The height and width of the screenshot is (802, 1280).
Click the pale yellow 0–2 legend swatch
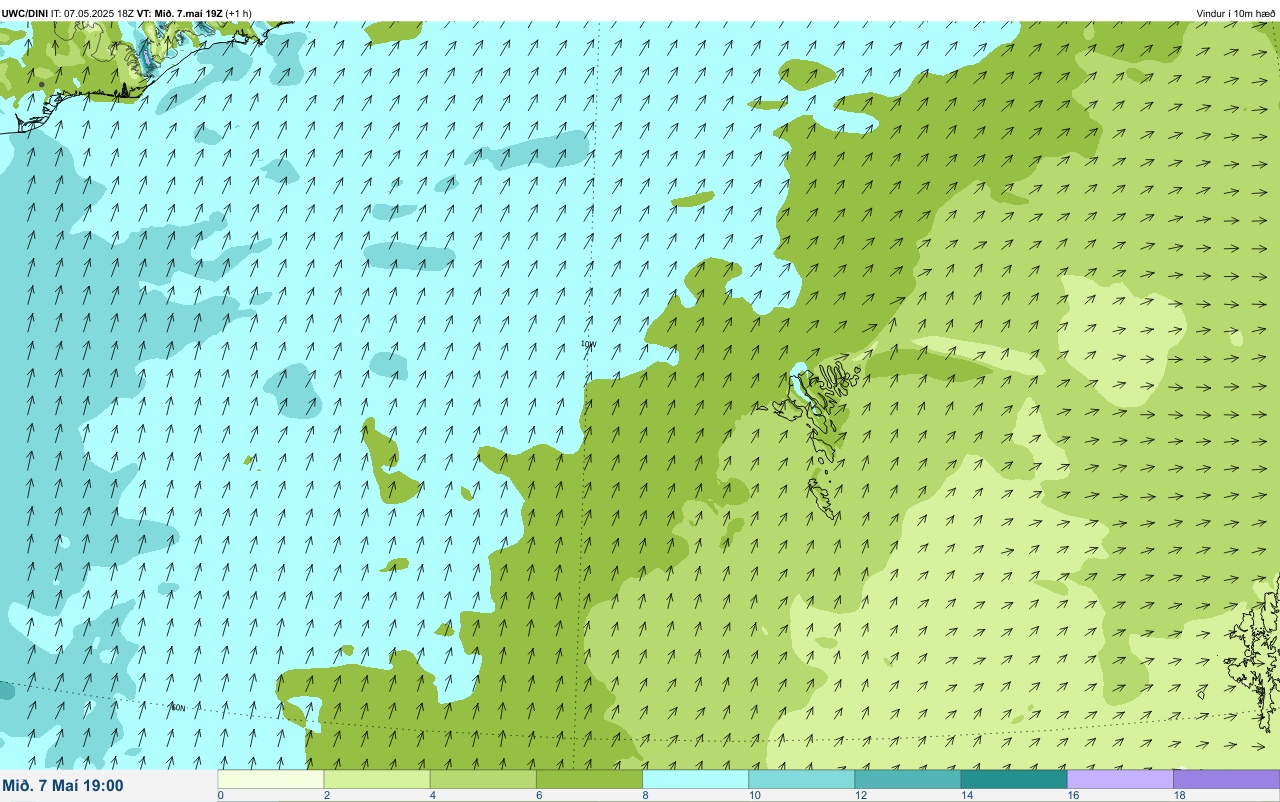271,779
